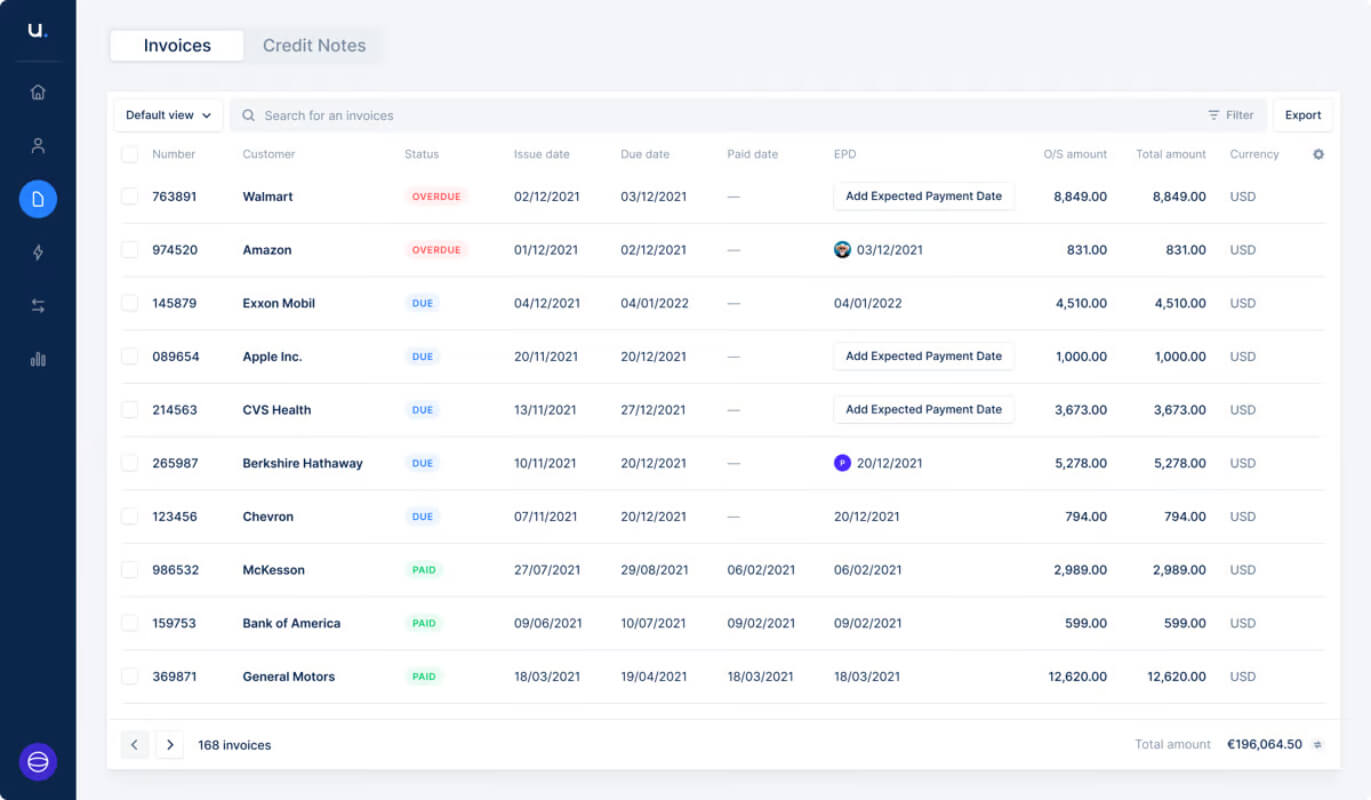1371x800 pixels.
Task: Check the Apple Inc. invoice checkbox
Action: [x=130, y=356]
